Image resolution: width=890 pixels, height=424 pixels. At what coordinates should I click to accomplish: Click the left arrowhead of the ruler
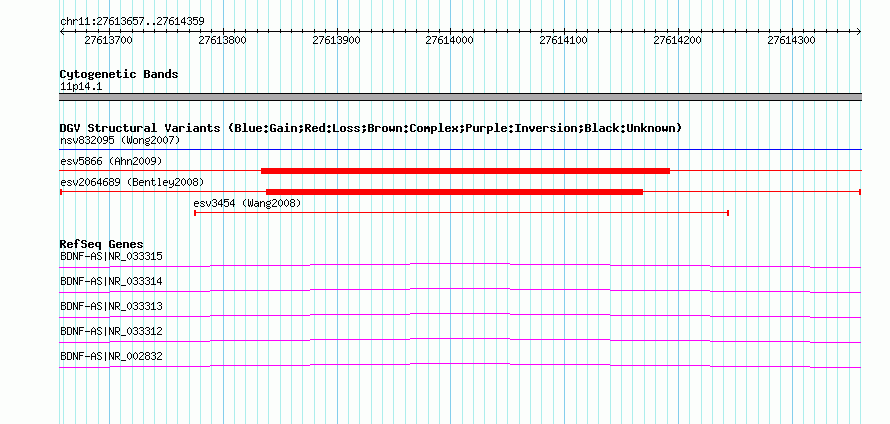62,32
